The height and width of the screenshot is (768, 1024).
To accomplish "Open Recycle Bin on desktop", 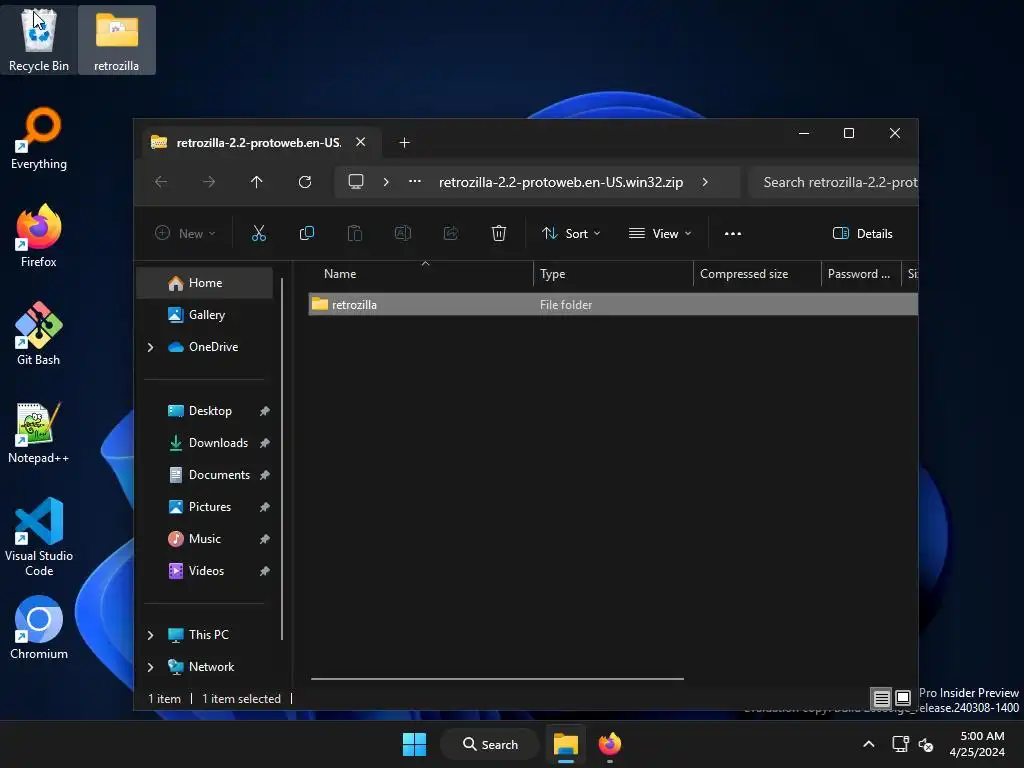I will click(x=39, y=40).
